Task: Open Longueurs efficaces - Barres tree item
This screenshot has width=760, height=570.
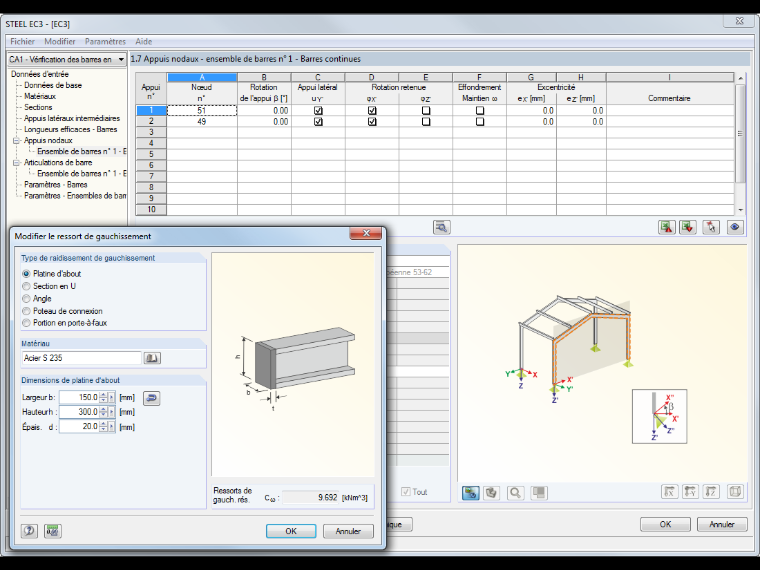Action: pos(71,129)
